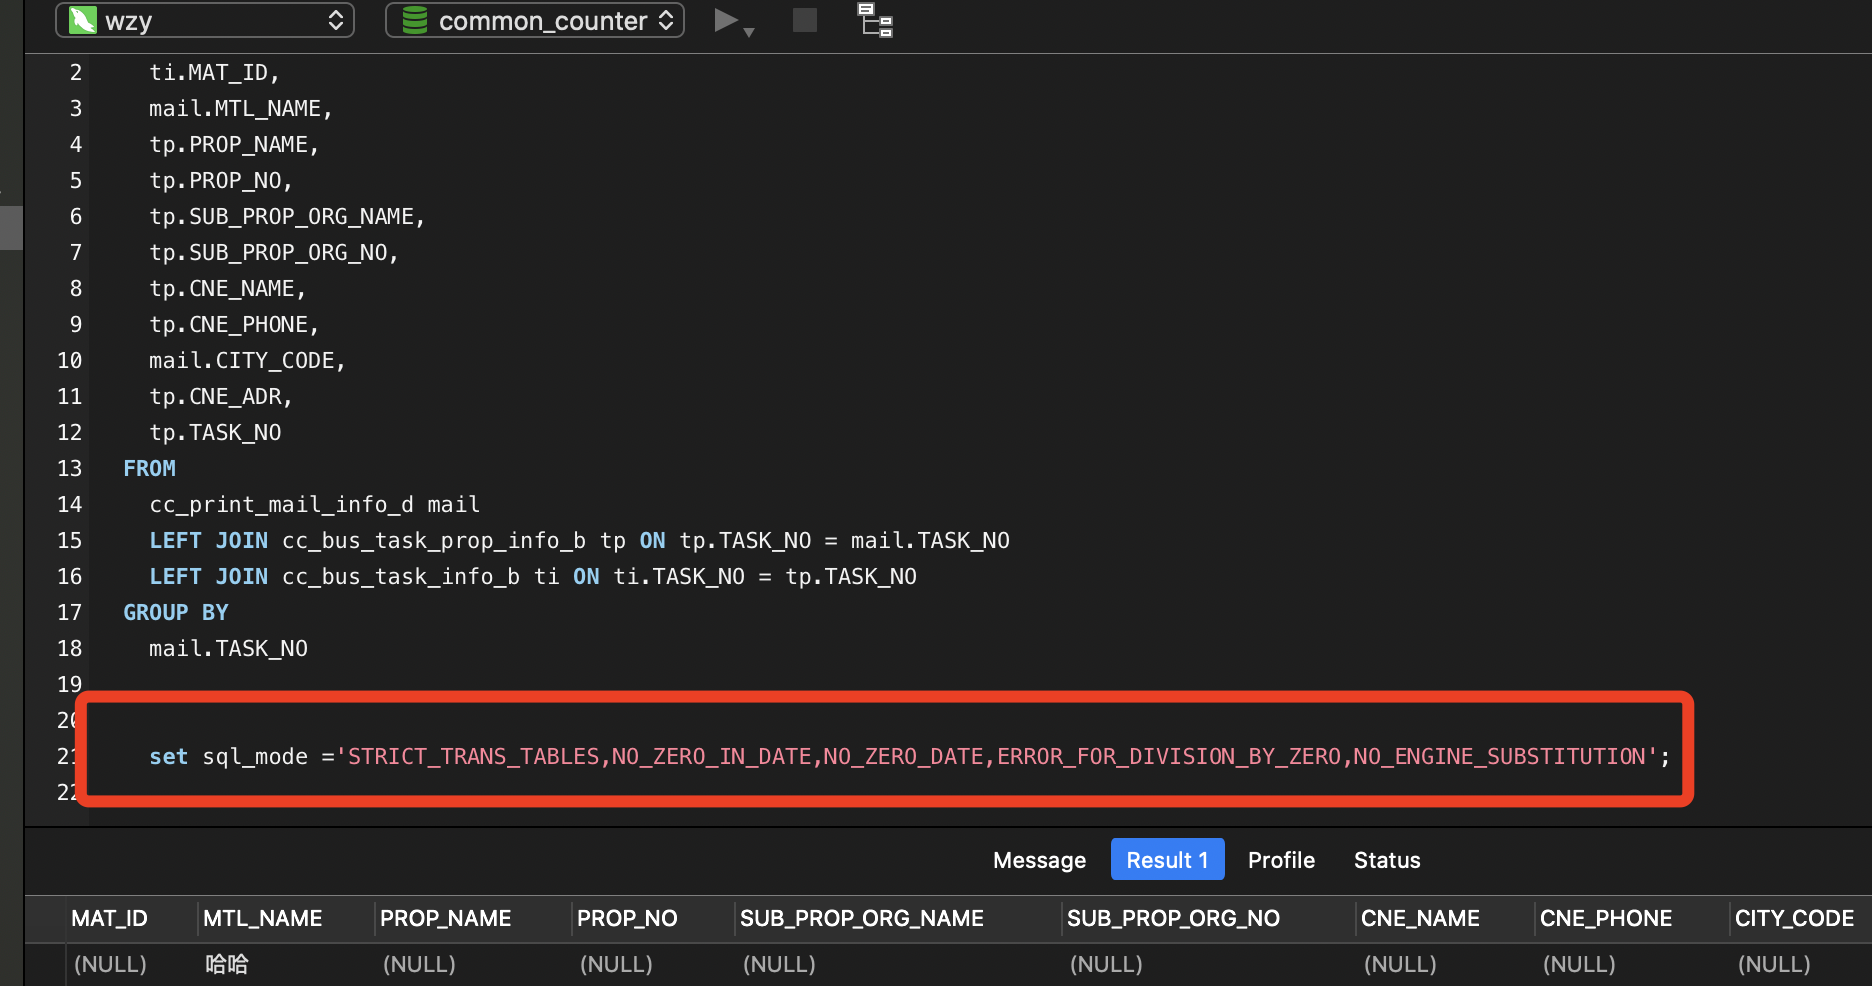Open the Profile tab
This screenshot has height=986, width=1872.
1281,860
